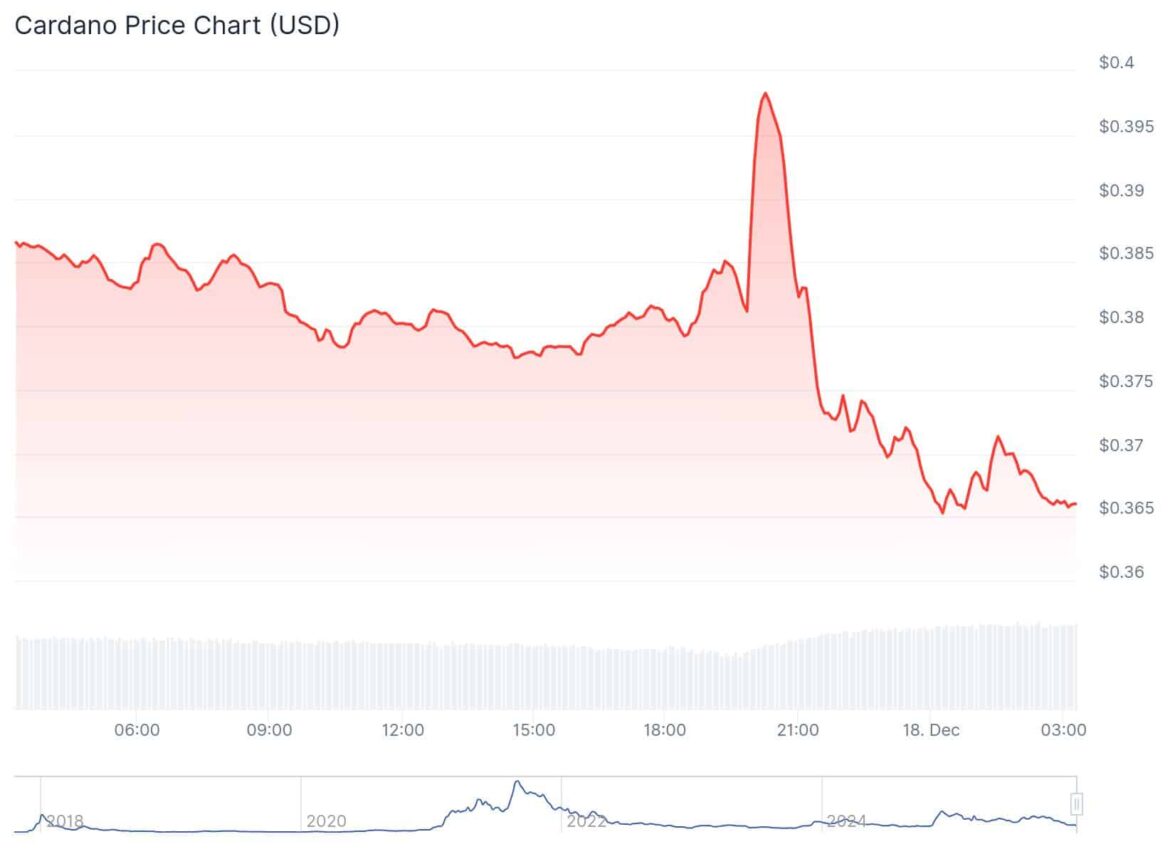Click the highest peak in navigator chart
Screen dimensions: 1170x854
pos(517,782)
